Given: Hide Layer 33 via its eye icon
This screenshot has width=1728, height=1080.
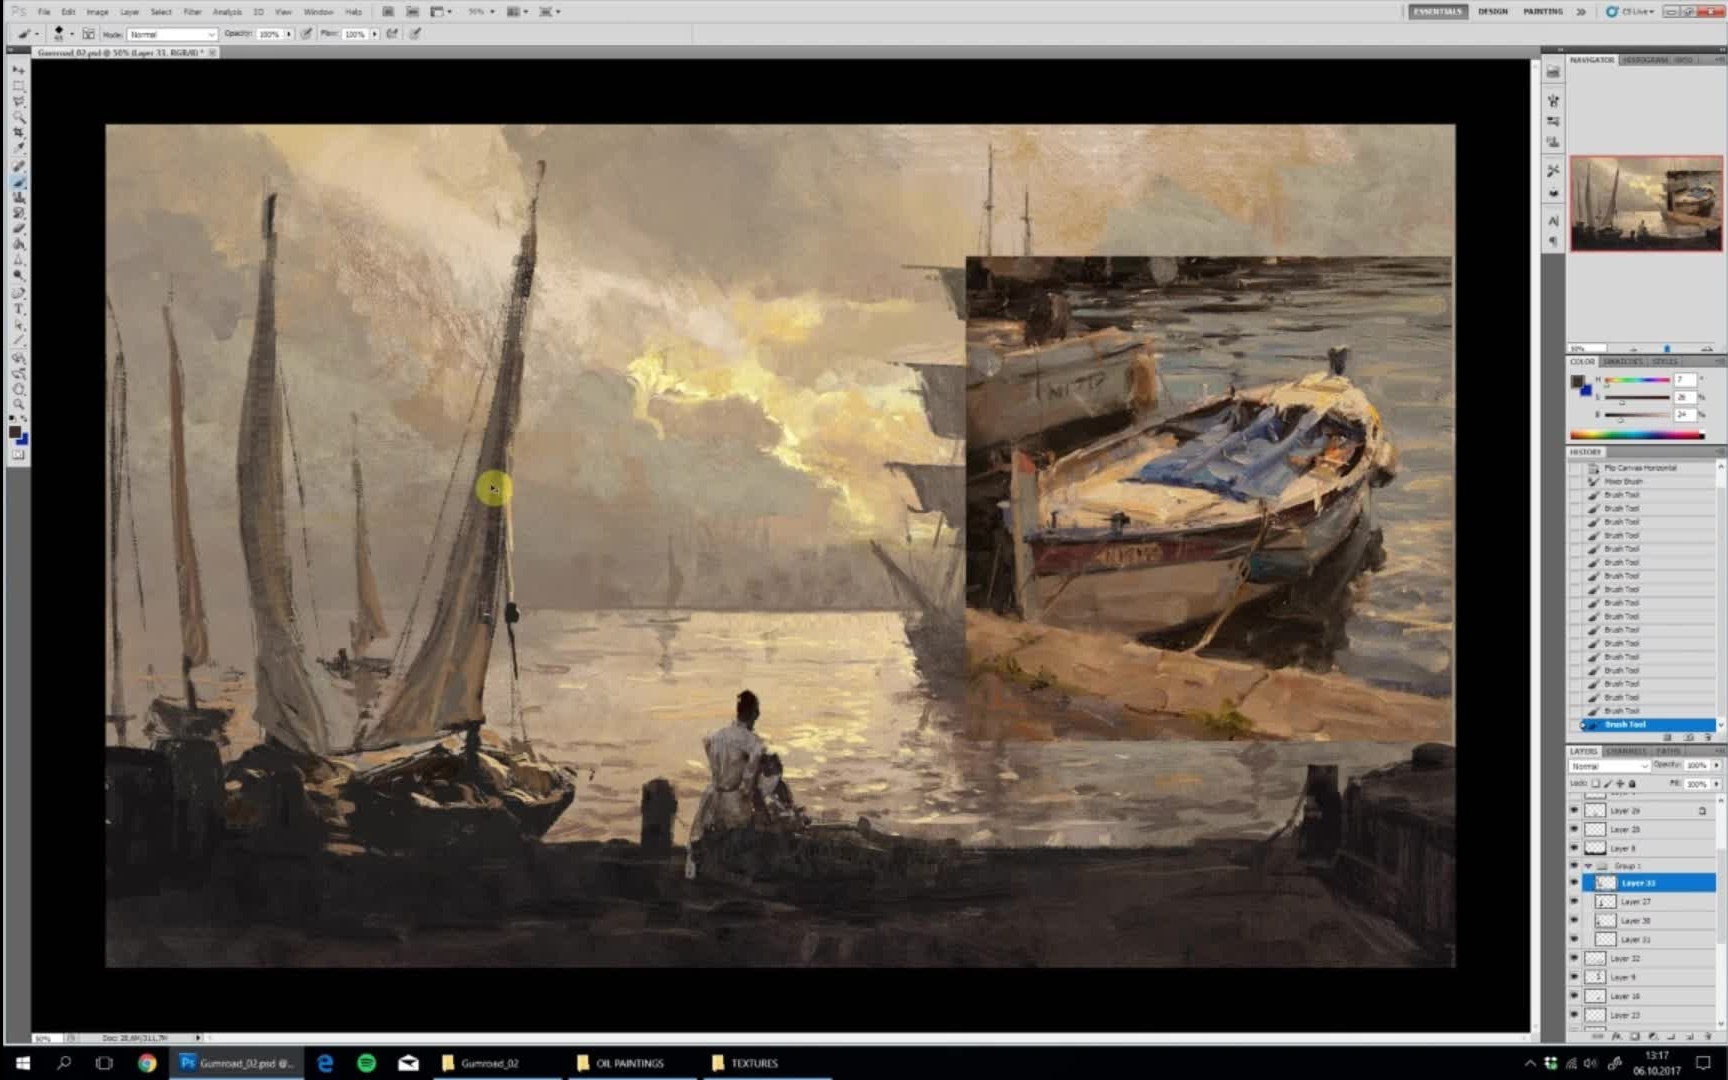Looking at the screenshot, I should click(x=1574, y=883).
